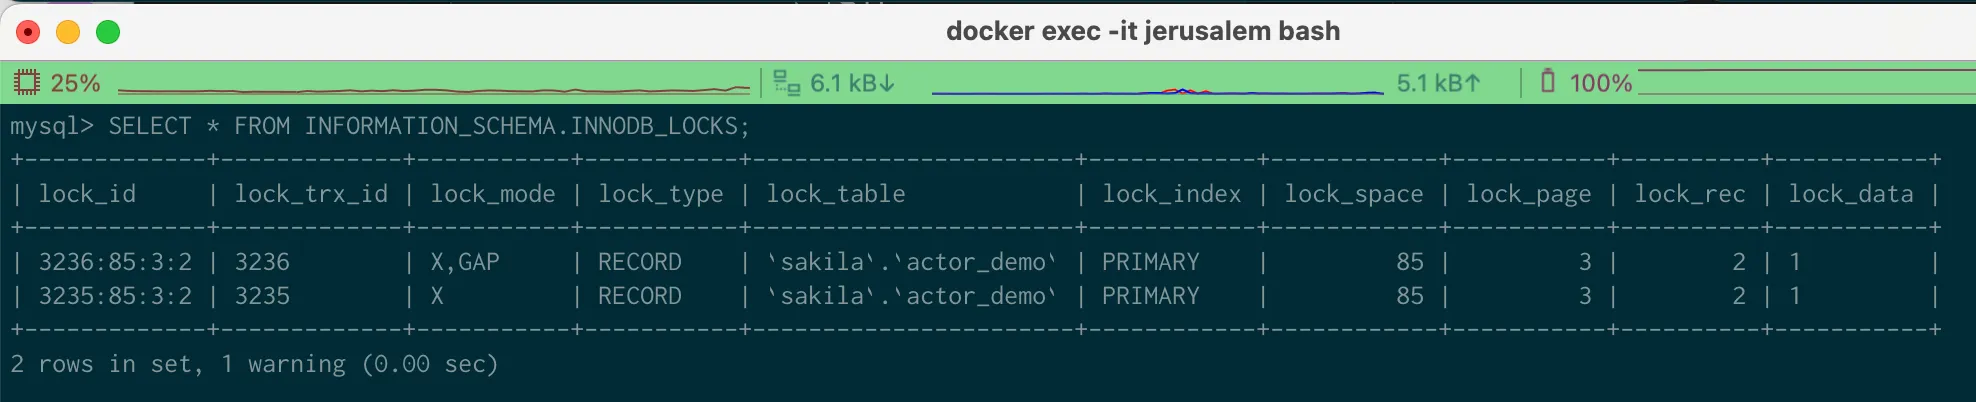1976x402 pixels.
Task: Click the lock_mode value 'X,GAP'
Action: click(x=465, y=262)
